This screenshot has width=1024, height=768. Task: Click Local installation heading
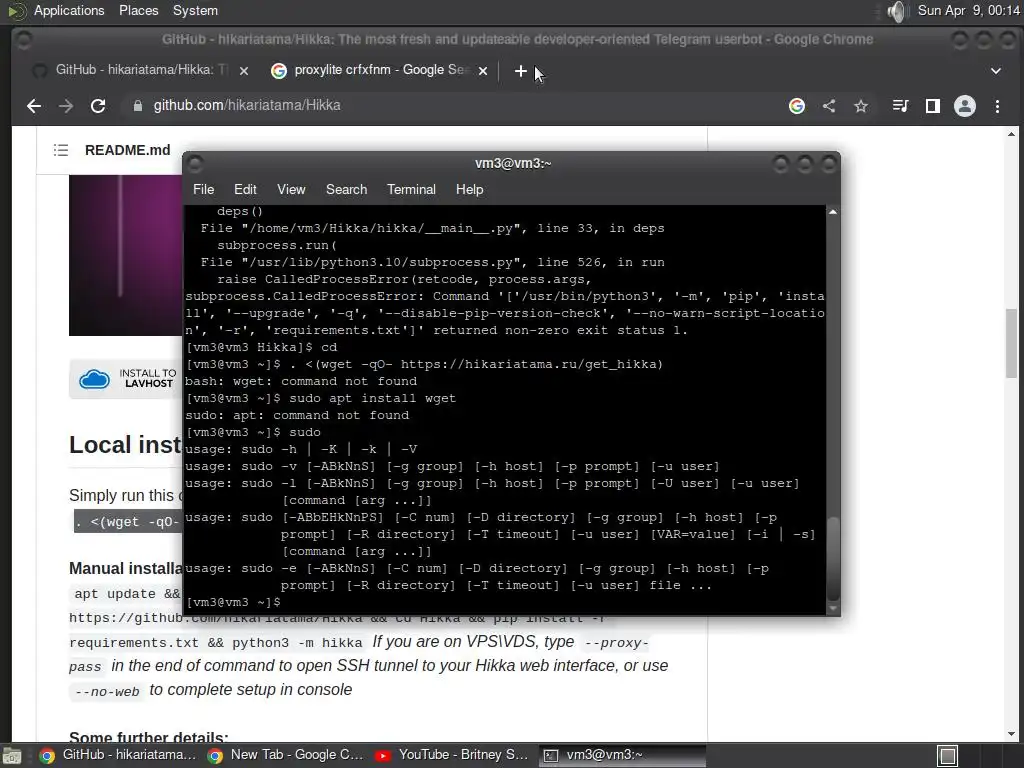pyautogui.click(x=125, y=445)
